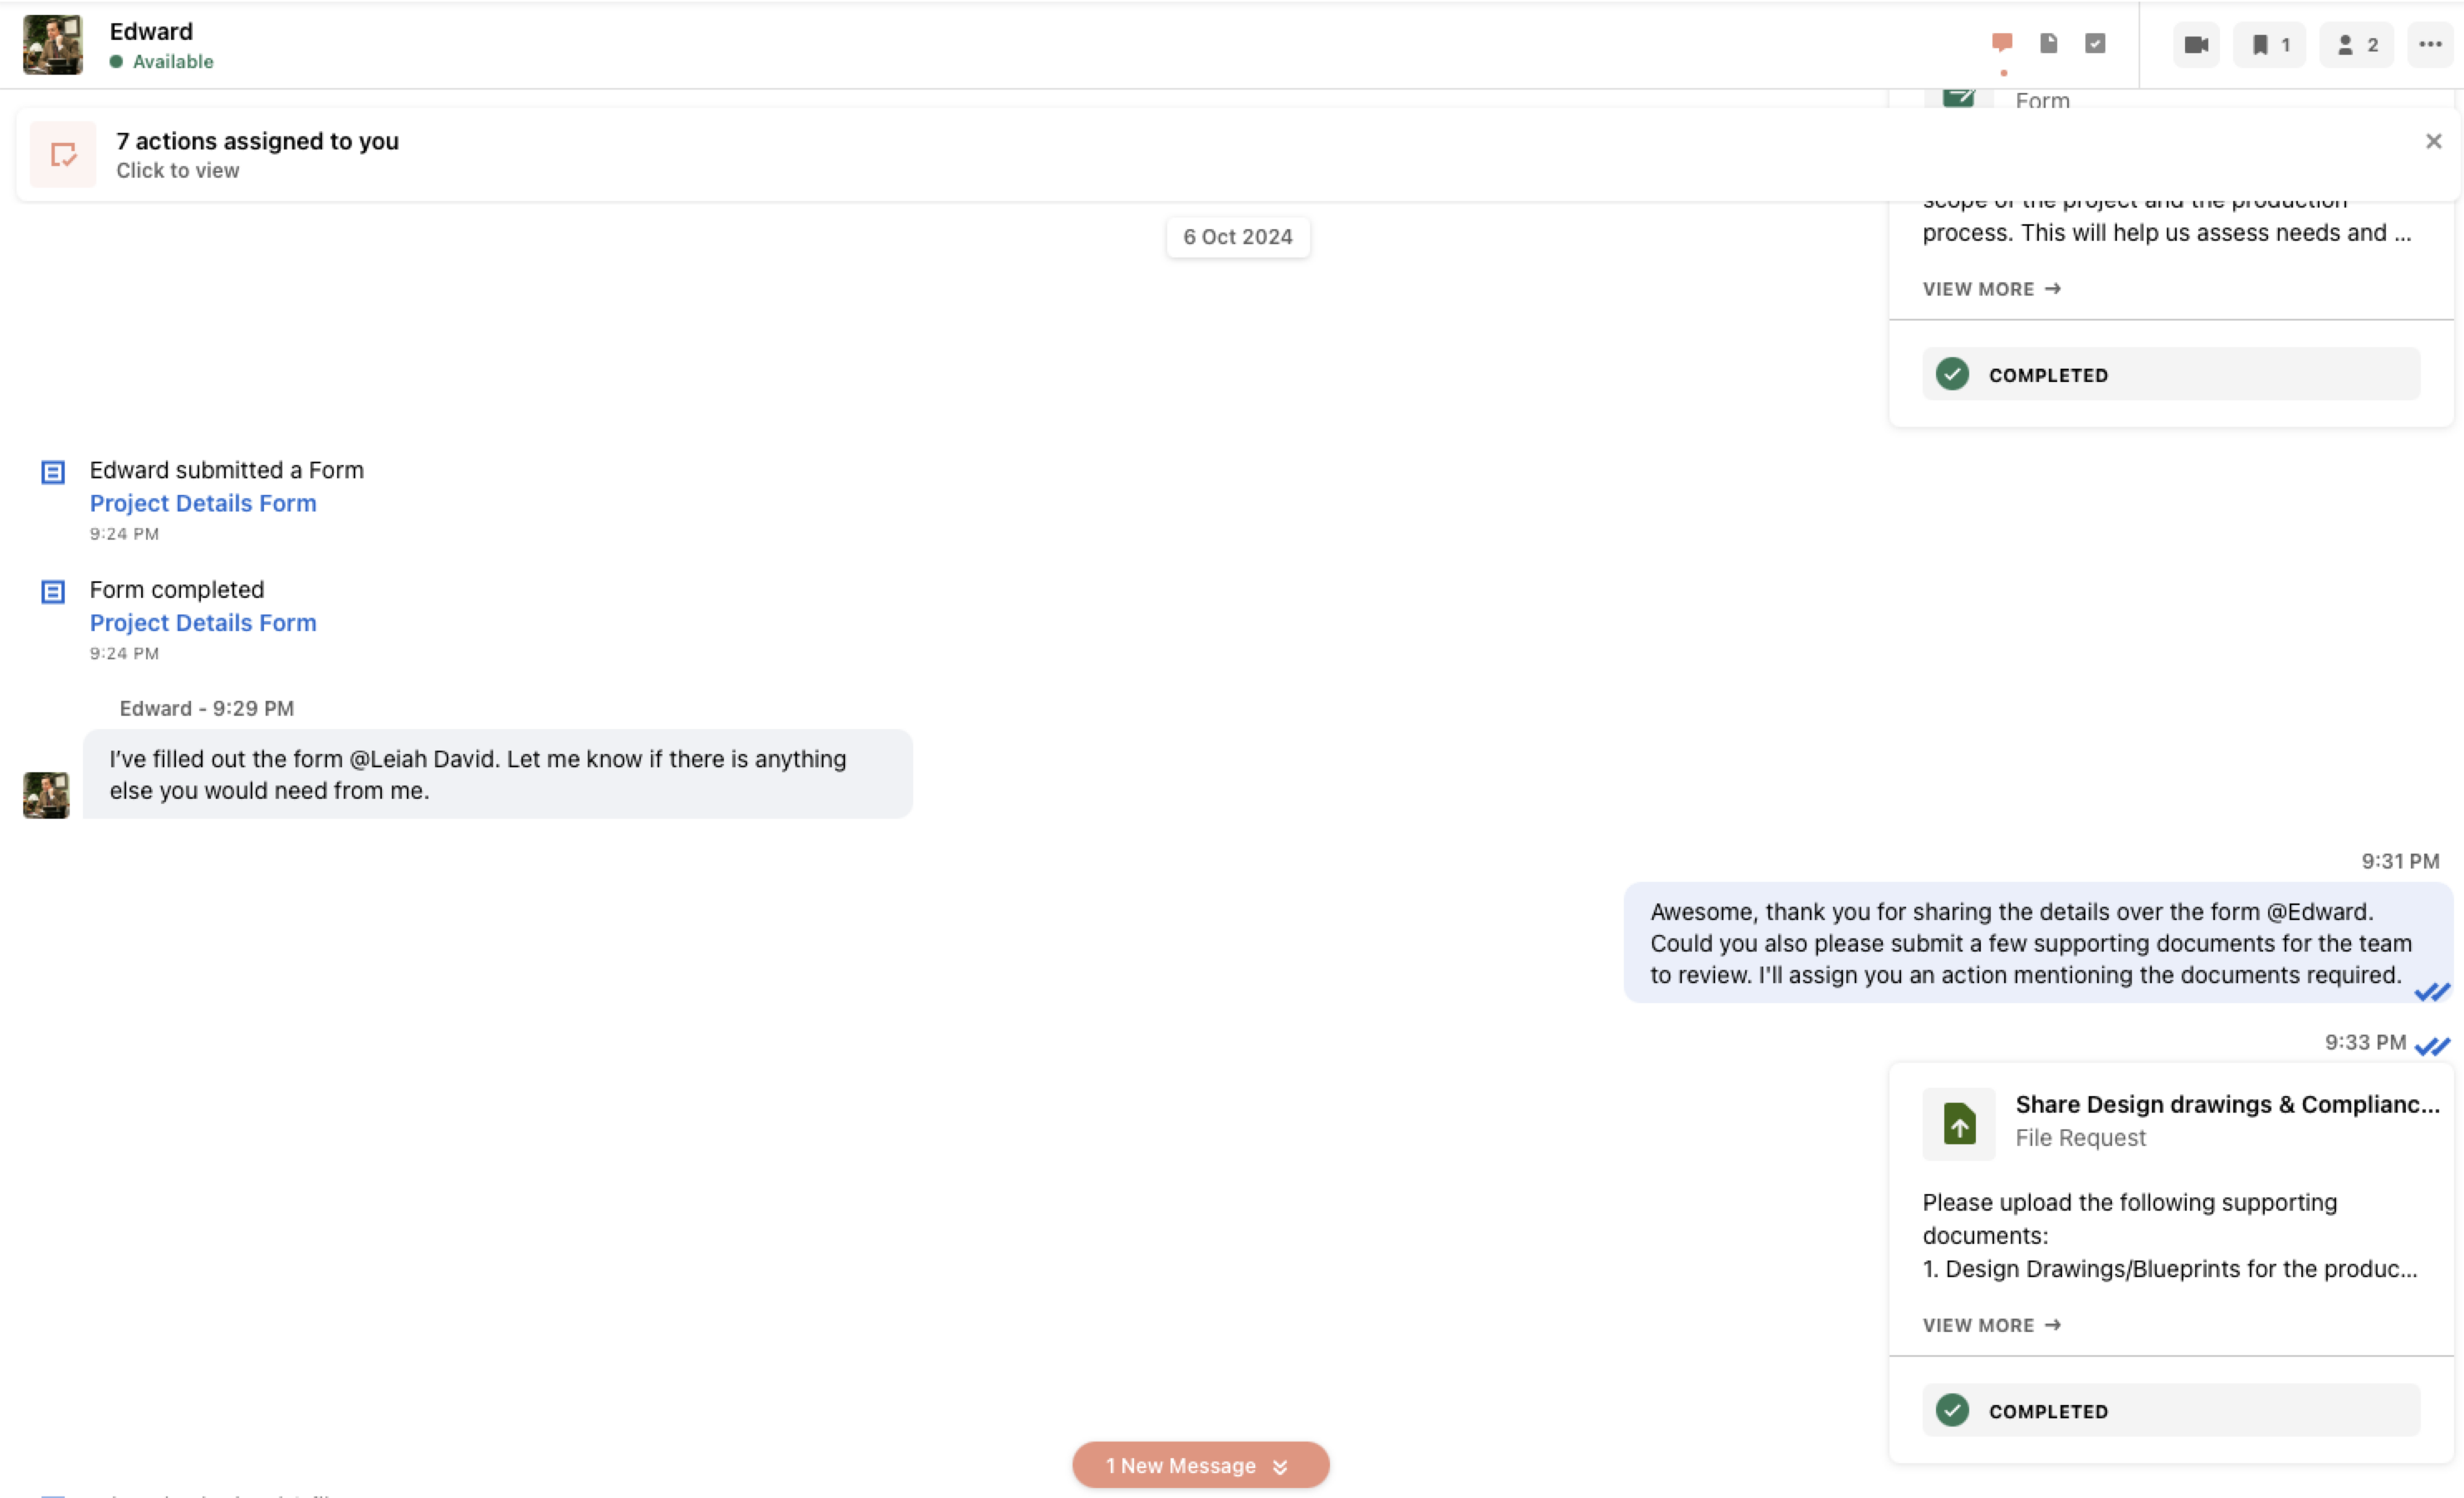Open Share Design drawings & Compliance card title

point(2227,1105)
